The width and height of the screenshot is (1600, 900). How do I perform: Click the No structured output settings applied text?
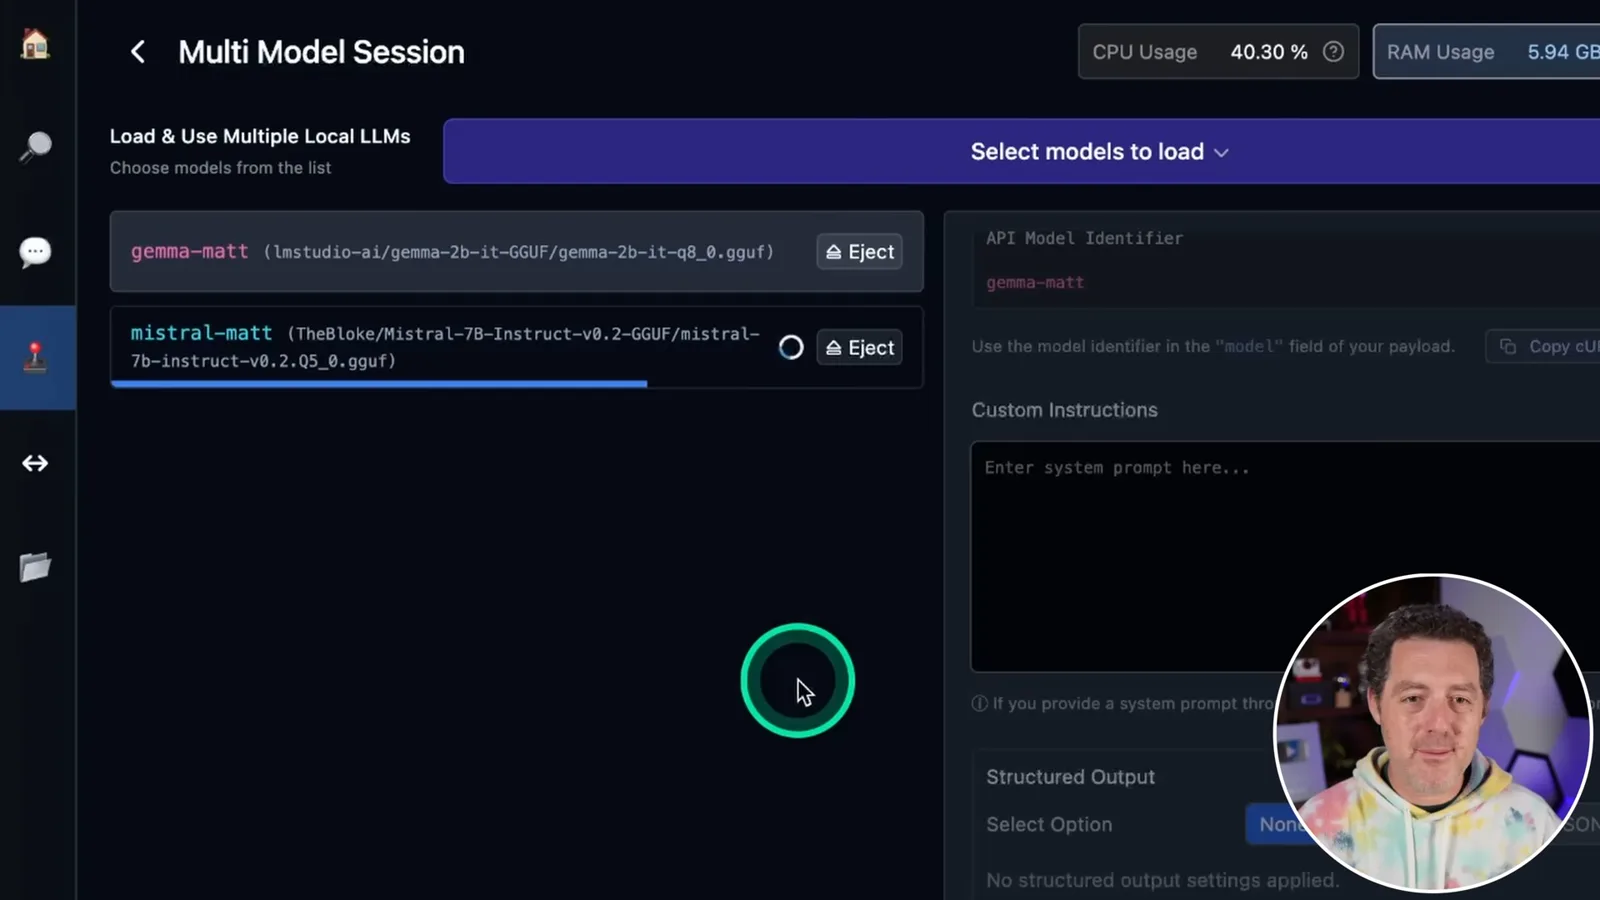1162,880
